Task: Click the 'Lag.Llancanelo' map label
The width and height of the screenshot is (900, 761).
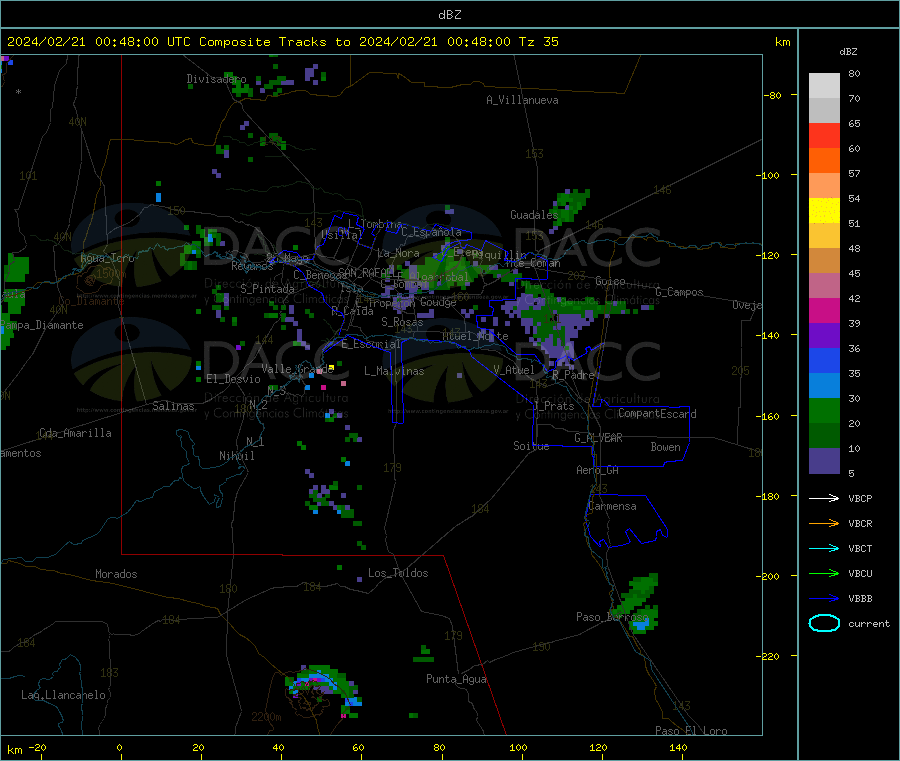Action: pos(63,695)
